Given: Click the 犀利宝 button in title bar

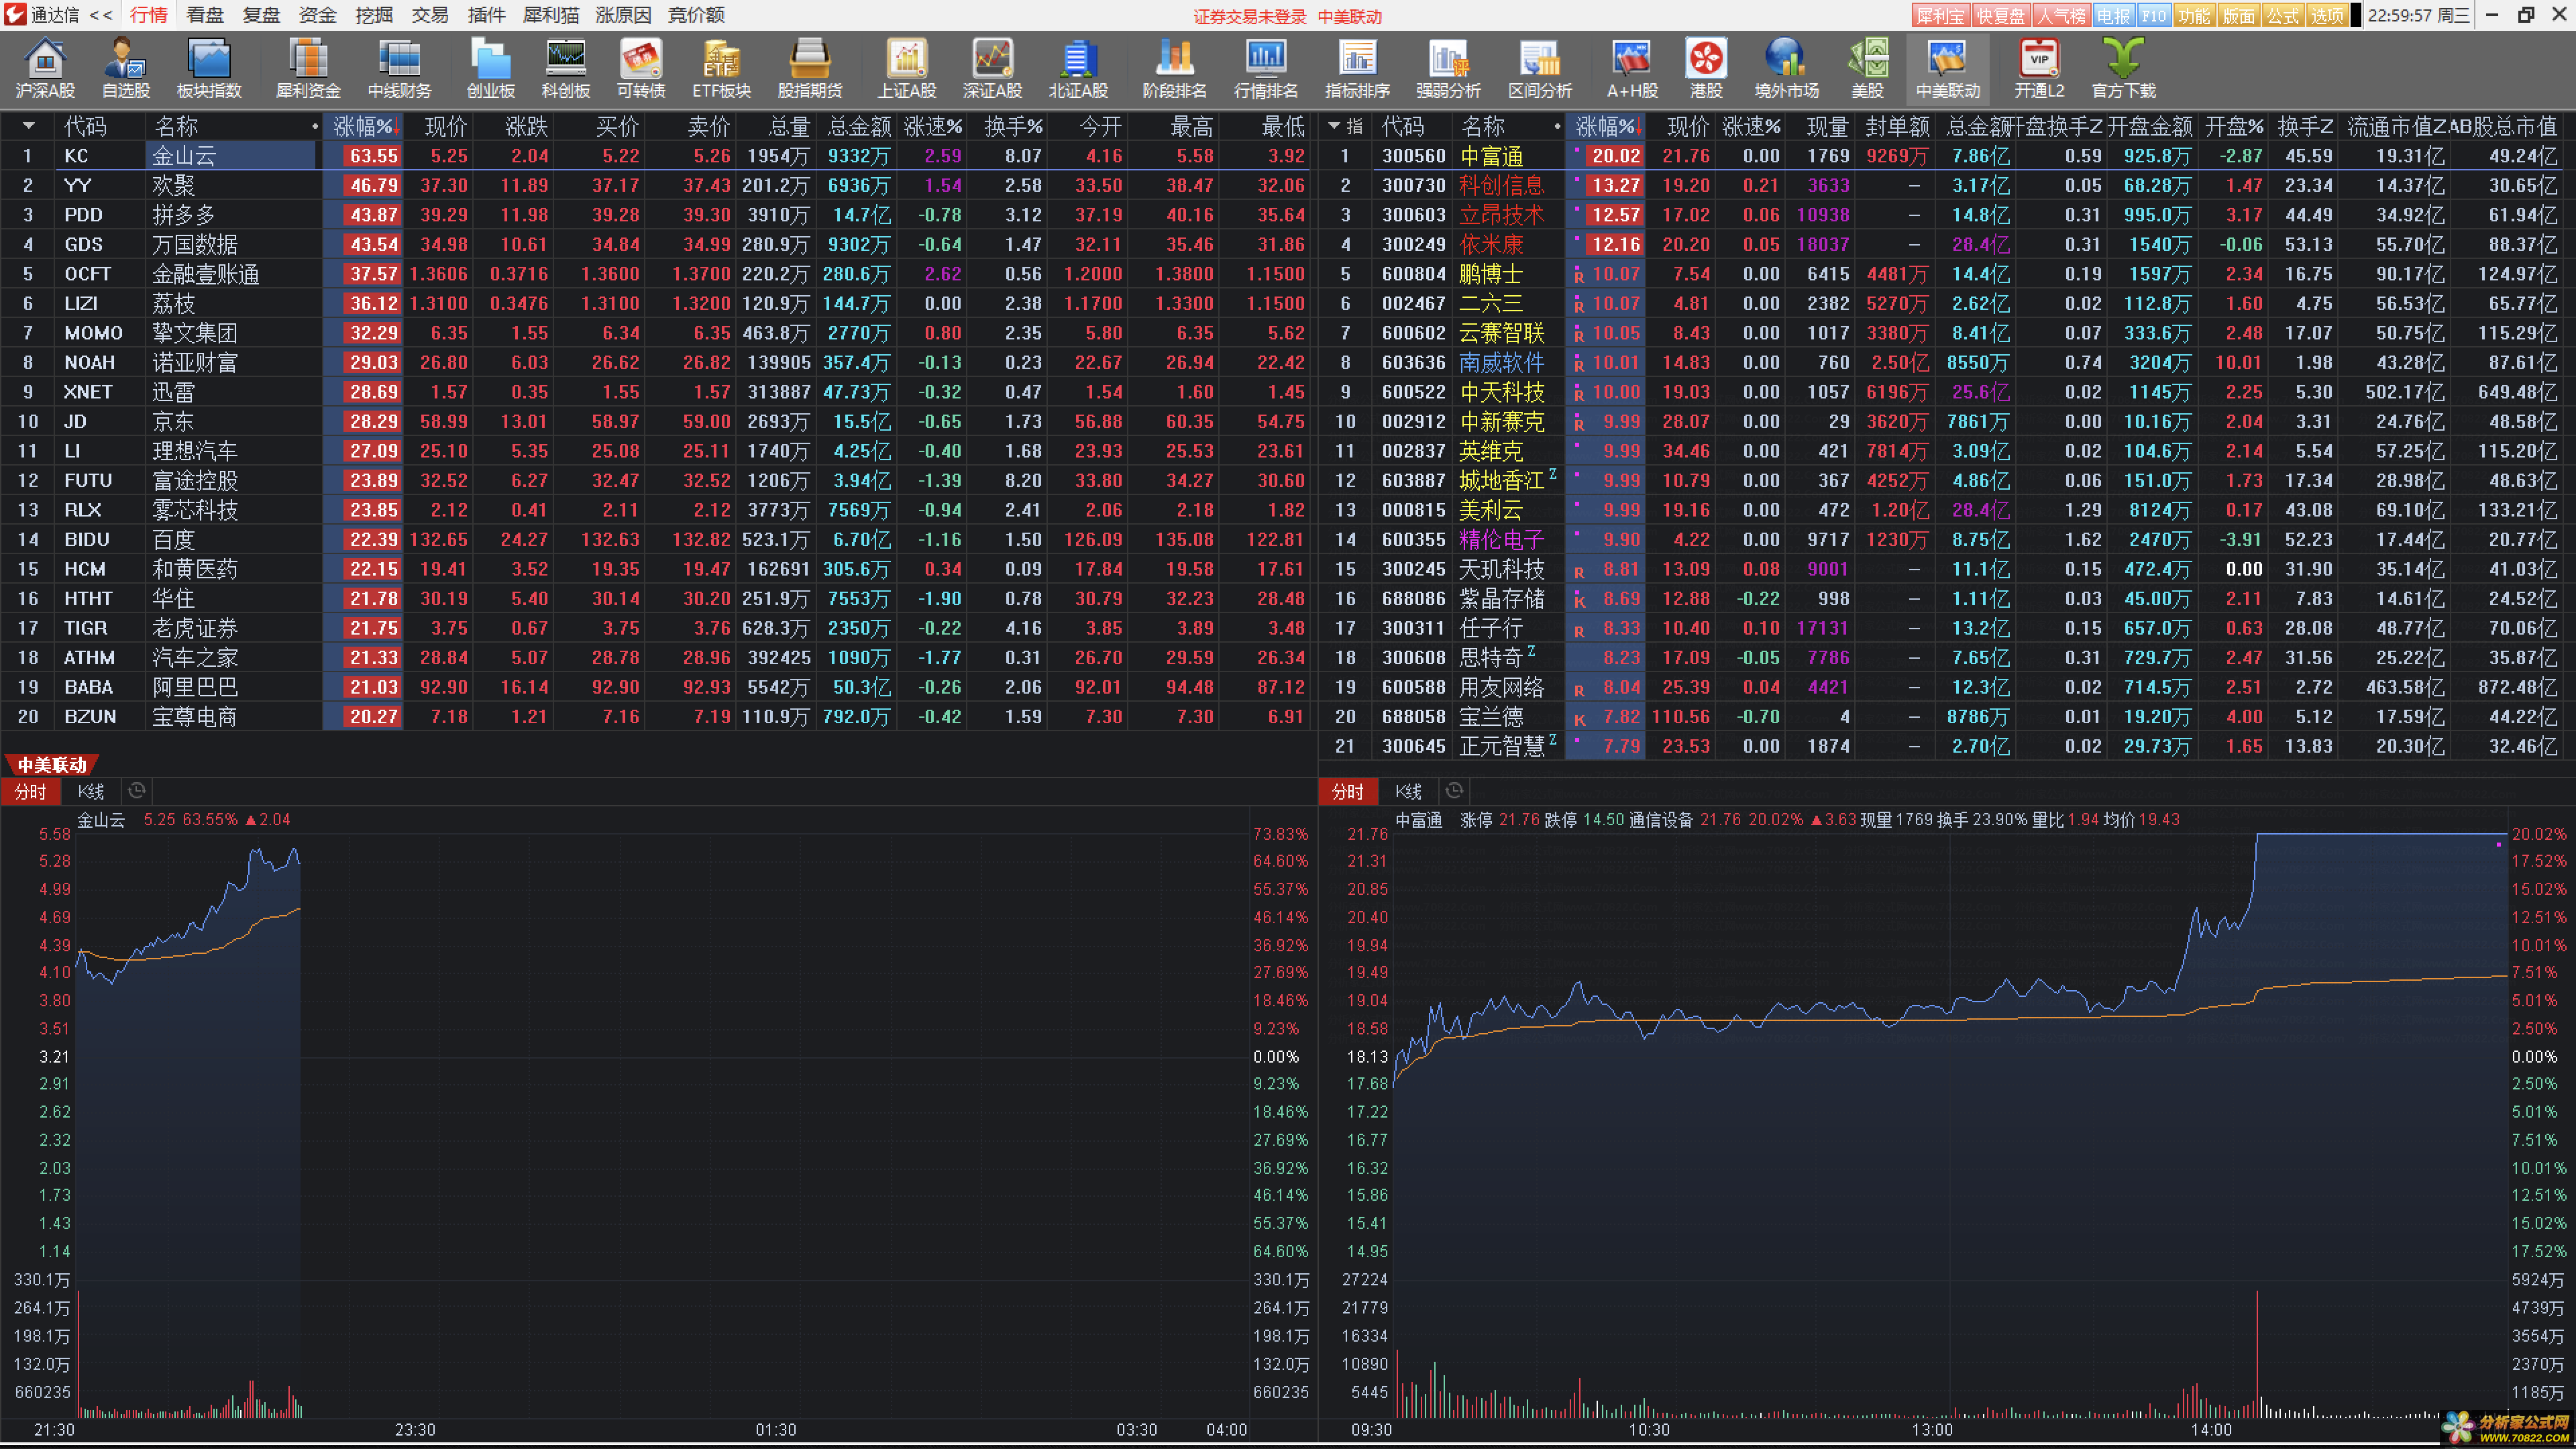Looking at the screenshot, I should tap(1940, 16).
